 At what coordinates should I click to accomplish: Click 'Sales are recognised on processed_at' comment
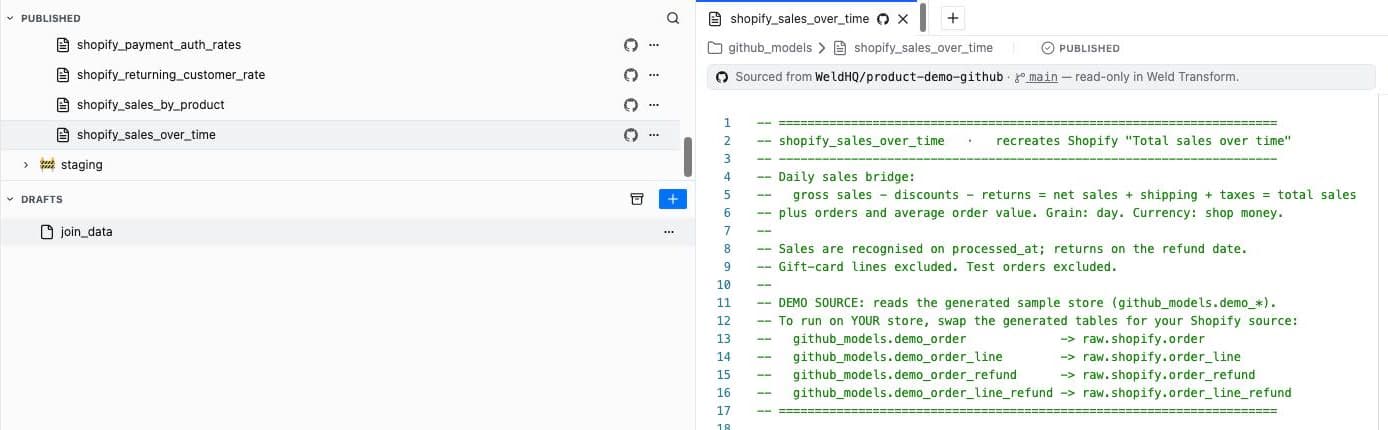pyautogui.click(x=1002, y=249)
